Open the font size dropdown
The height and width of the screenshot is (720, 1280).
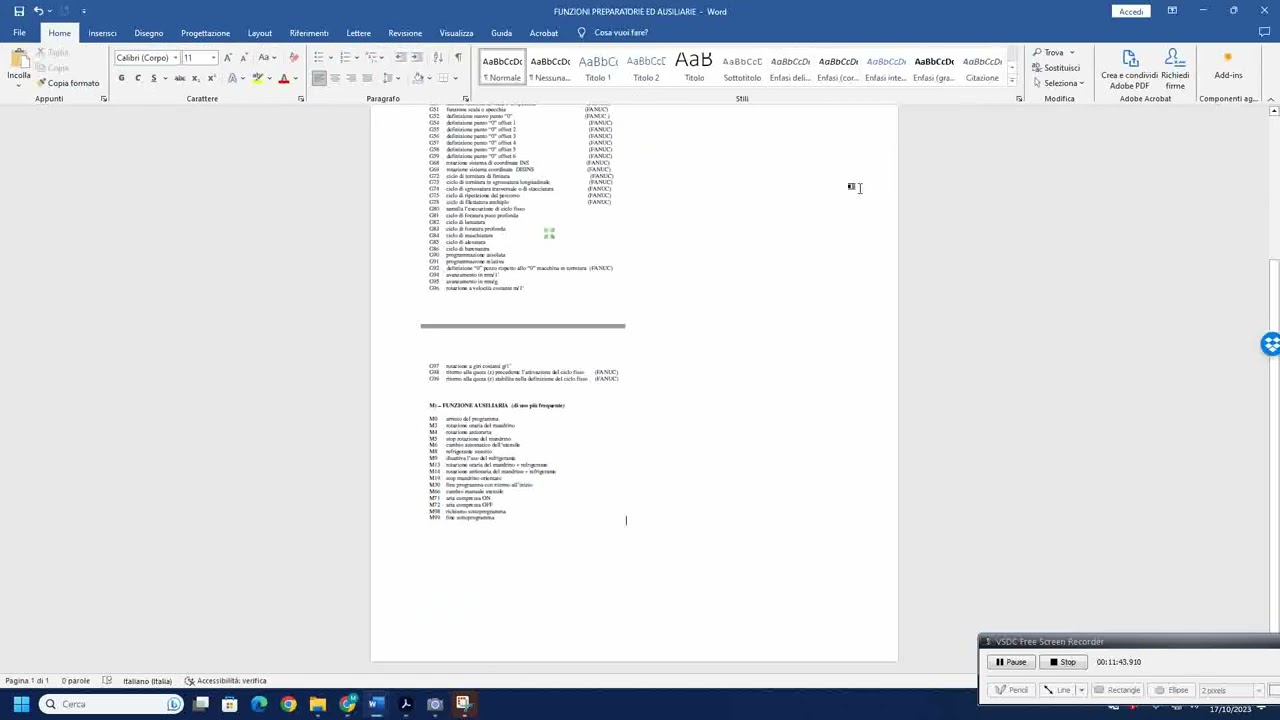[x=213, y=58]
